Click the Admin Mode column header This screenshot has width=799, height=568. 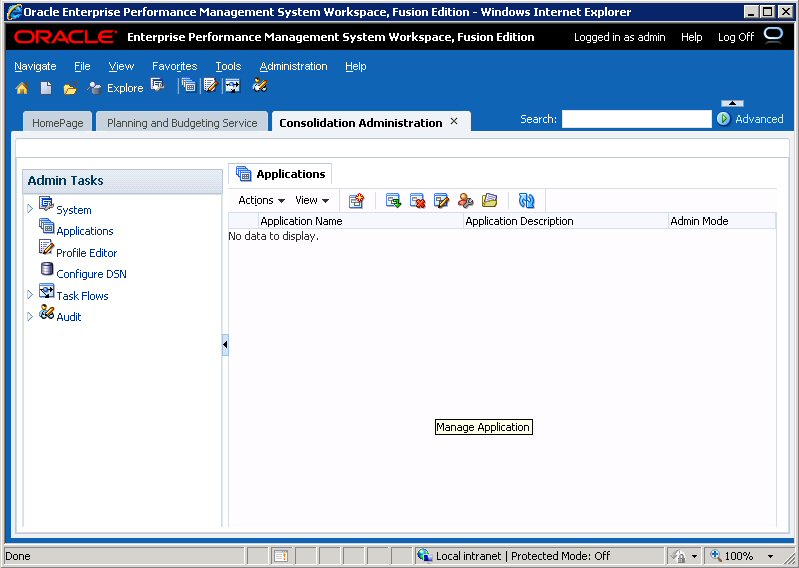(722, 221)
